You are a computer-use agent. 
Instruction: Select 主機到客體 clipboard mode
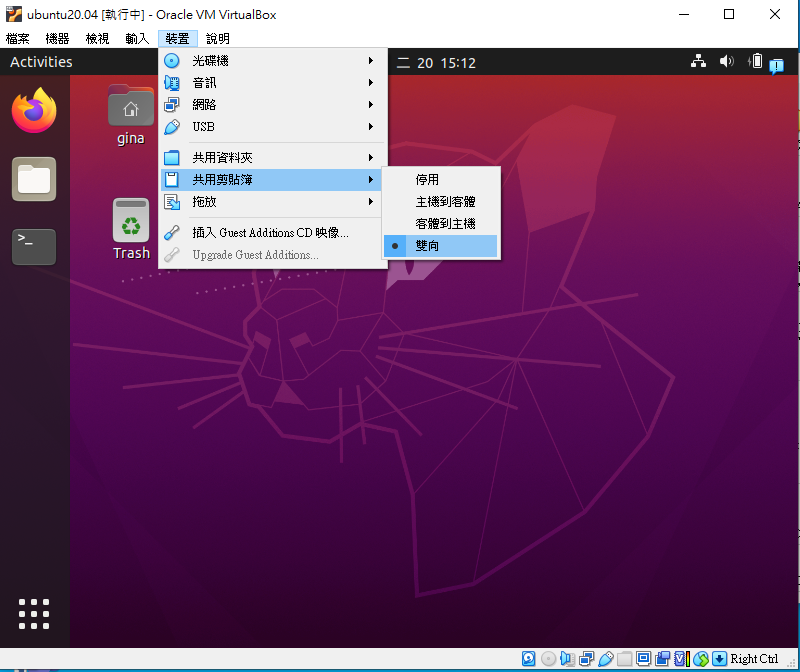[x=441, y=202]
